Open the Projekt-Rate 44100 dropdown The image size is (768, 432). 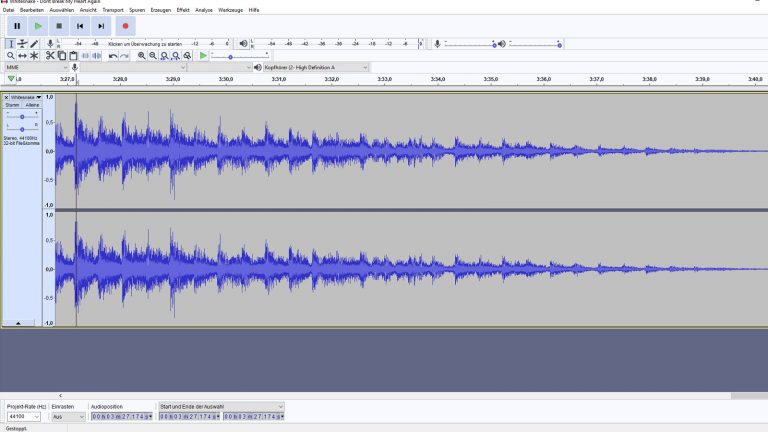23,416
